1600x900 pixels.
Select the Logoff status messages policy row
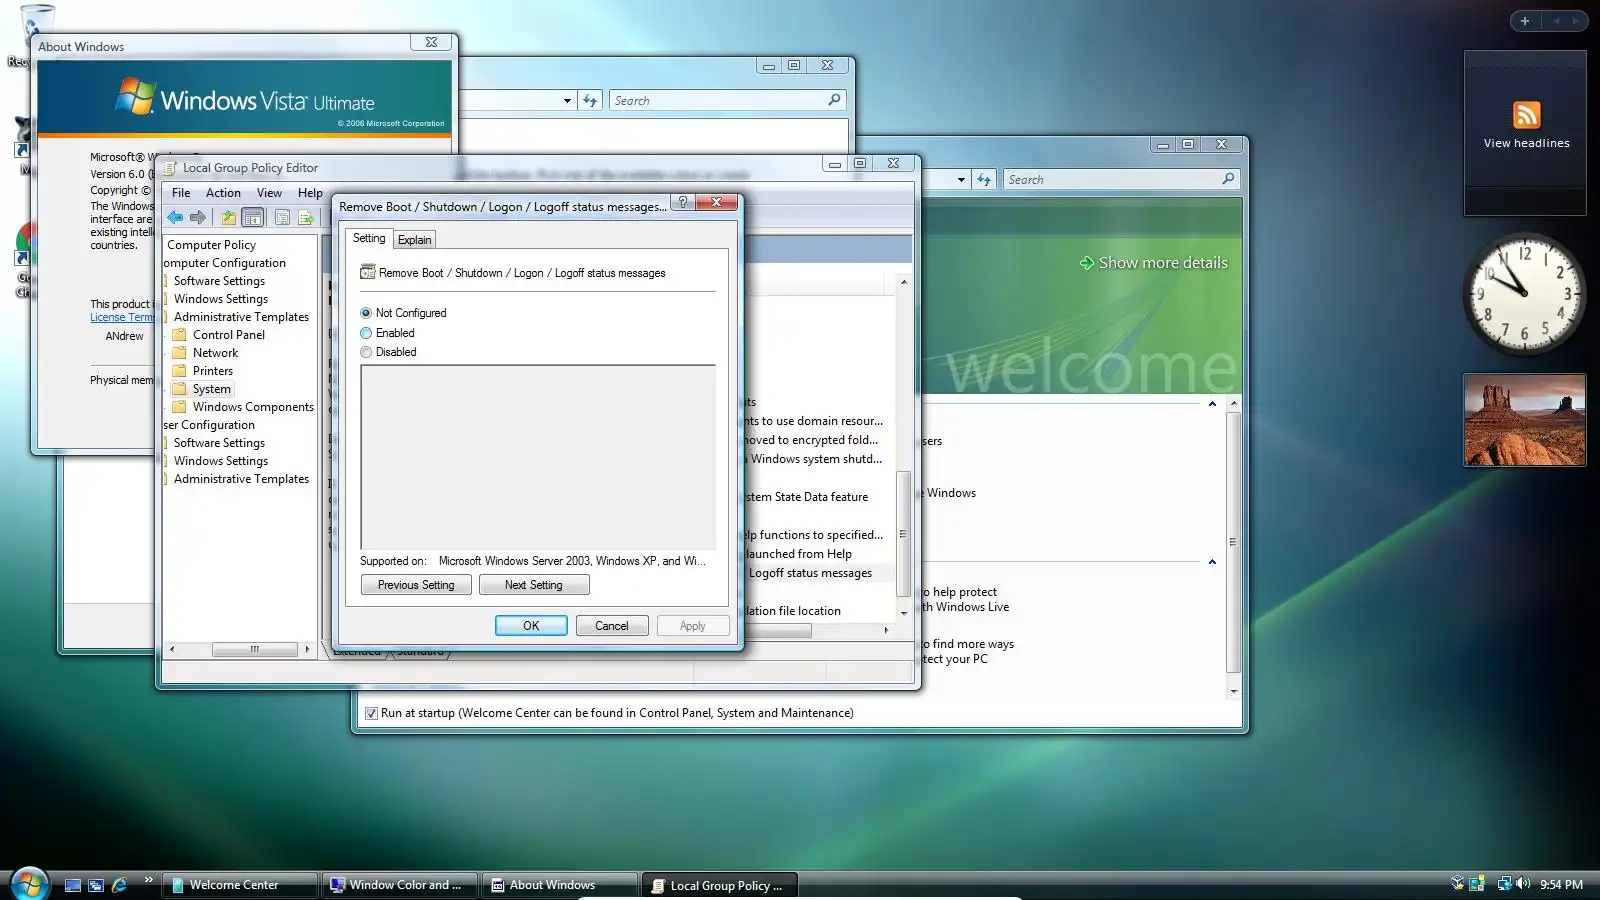click(817, 573)
